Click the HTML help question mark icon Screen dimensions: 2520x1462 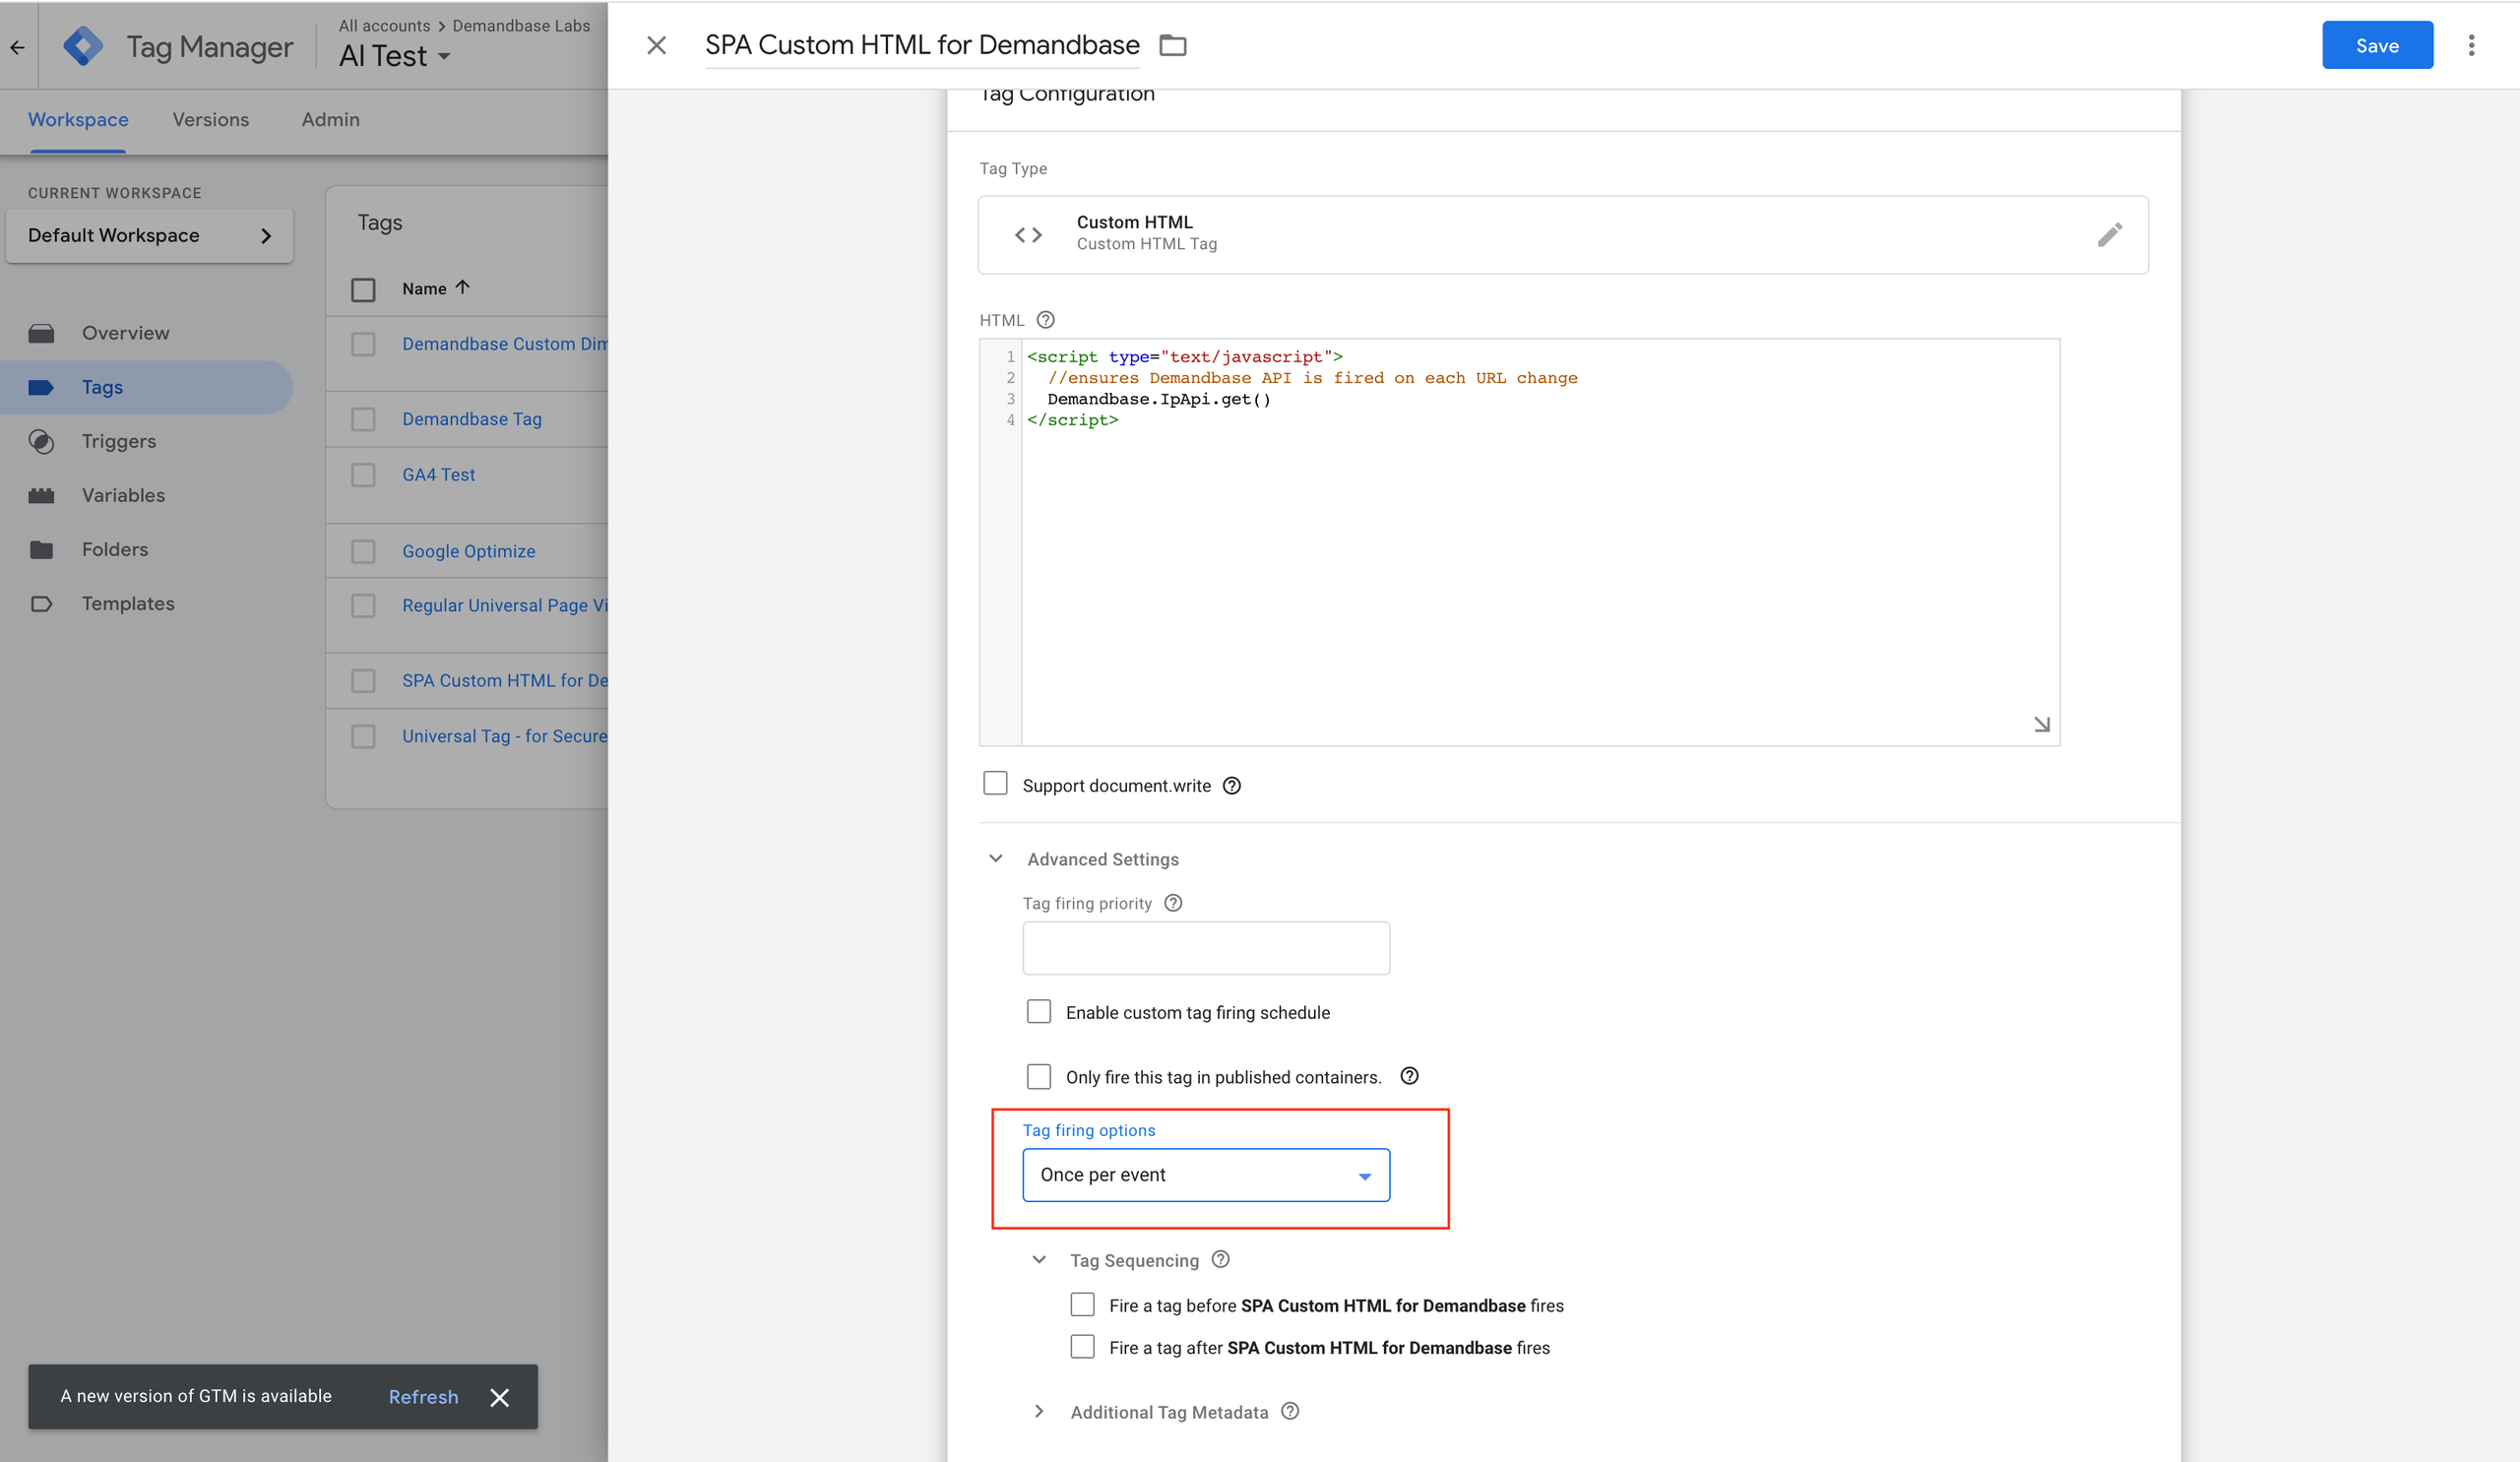point(1045,320)
